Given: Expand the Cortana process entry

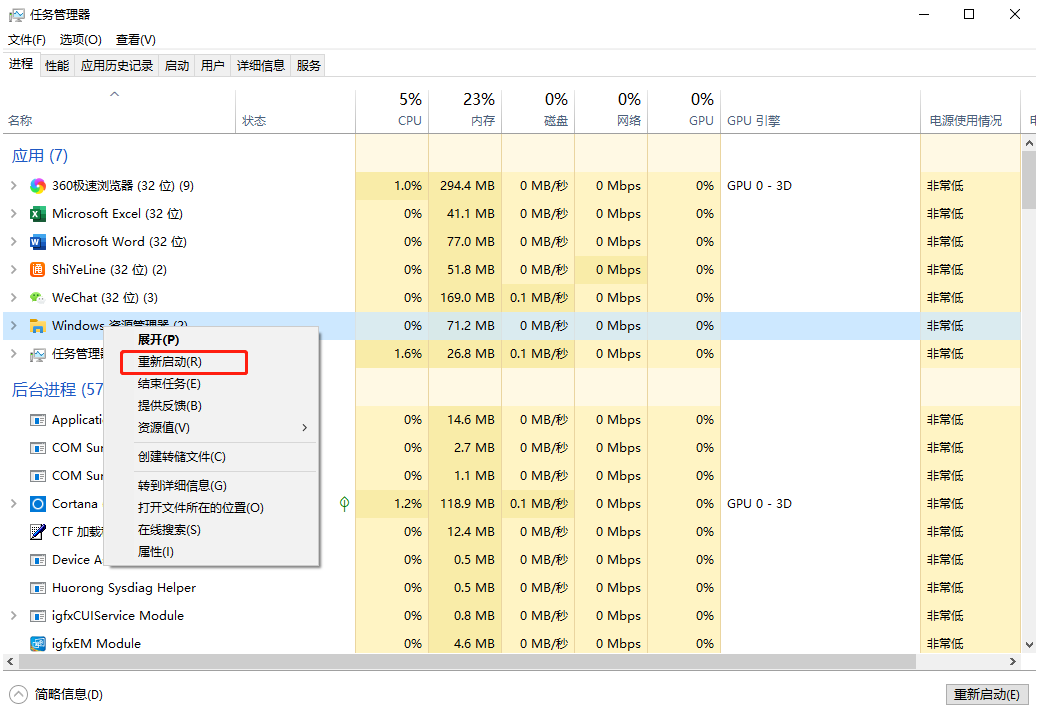Looking at the screenshot, I should click(13, 504).
